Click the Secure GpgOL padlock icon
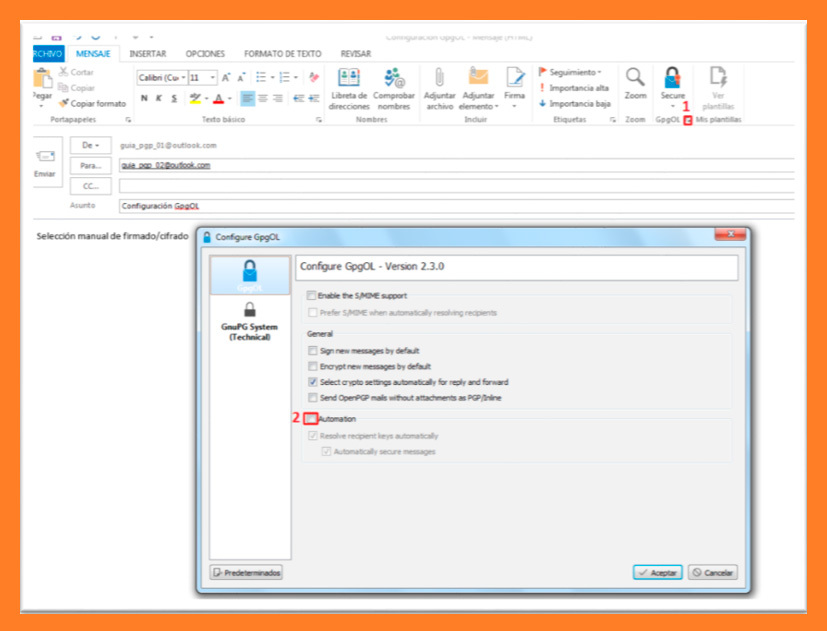This screenshot has height=631, width=827. coord(672,80)
